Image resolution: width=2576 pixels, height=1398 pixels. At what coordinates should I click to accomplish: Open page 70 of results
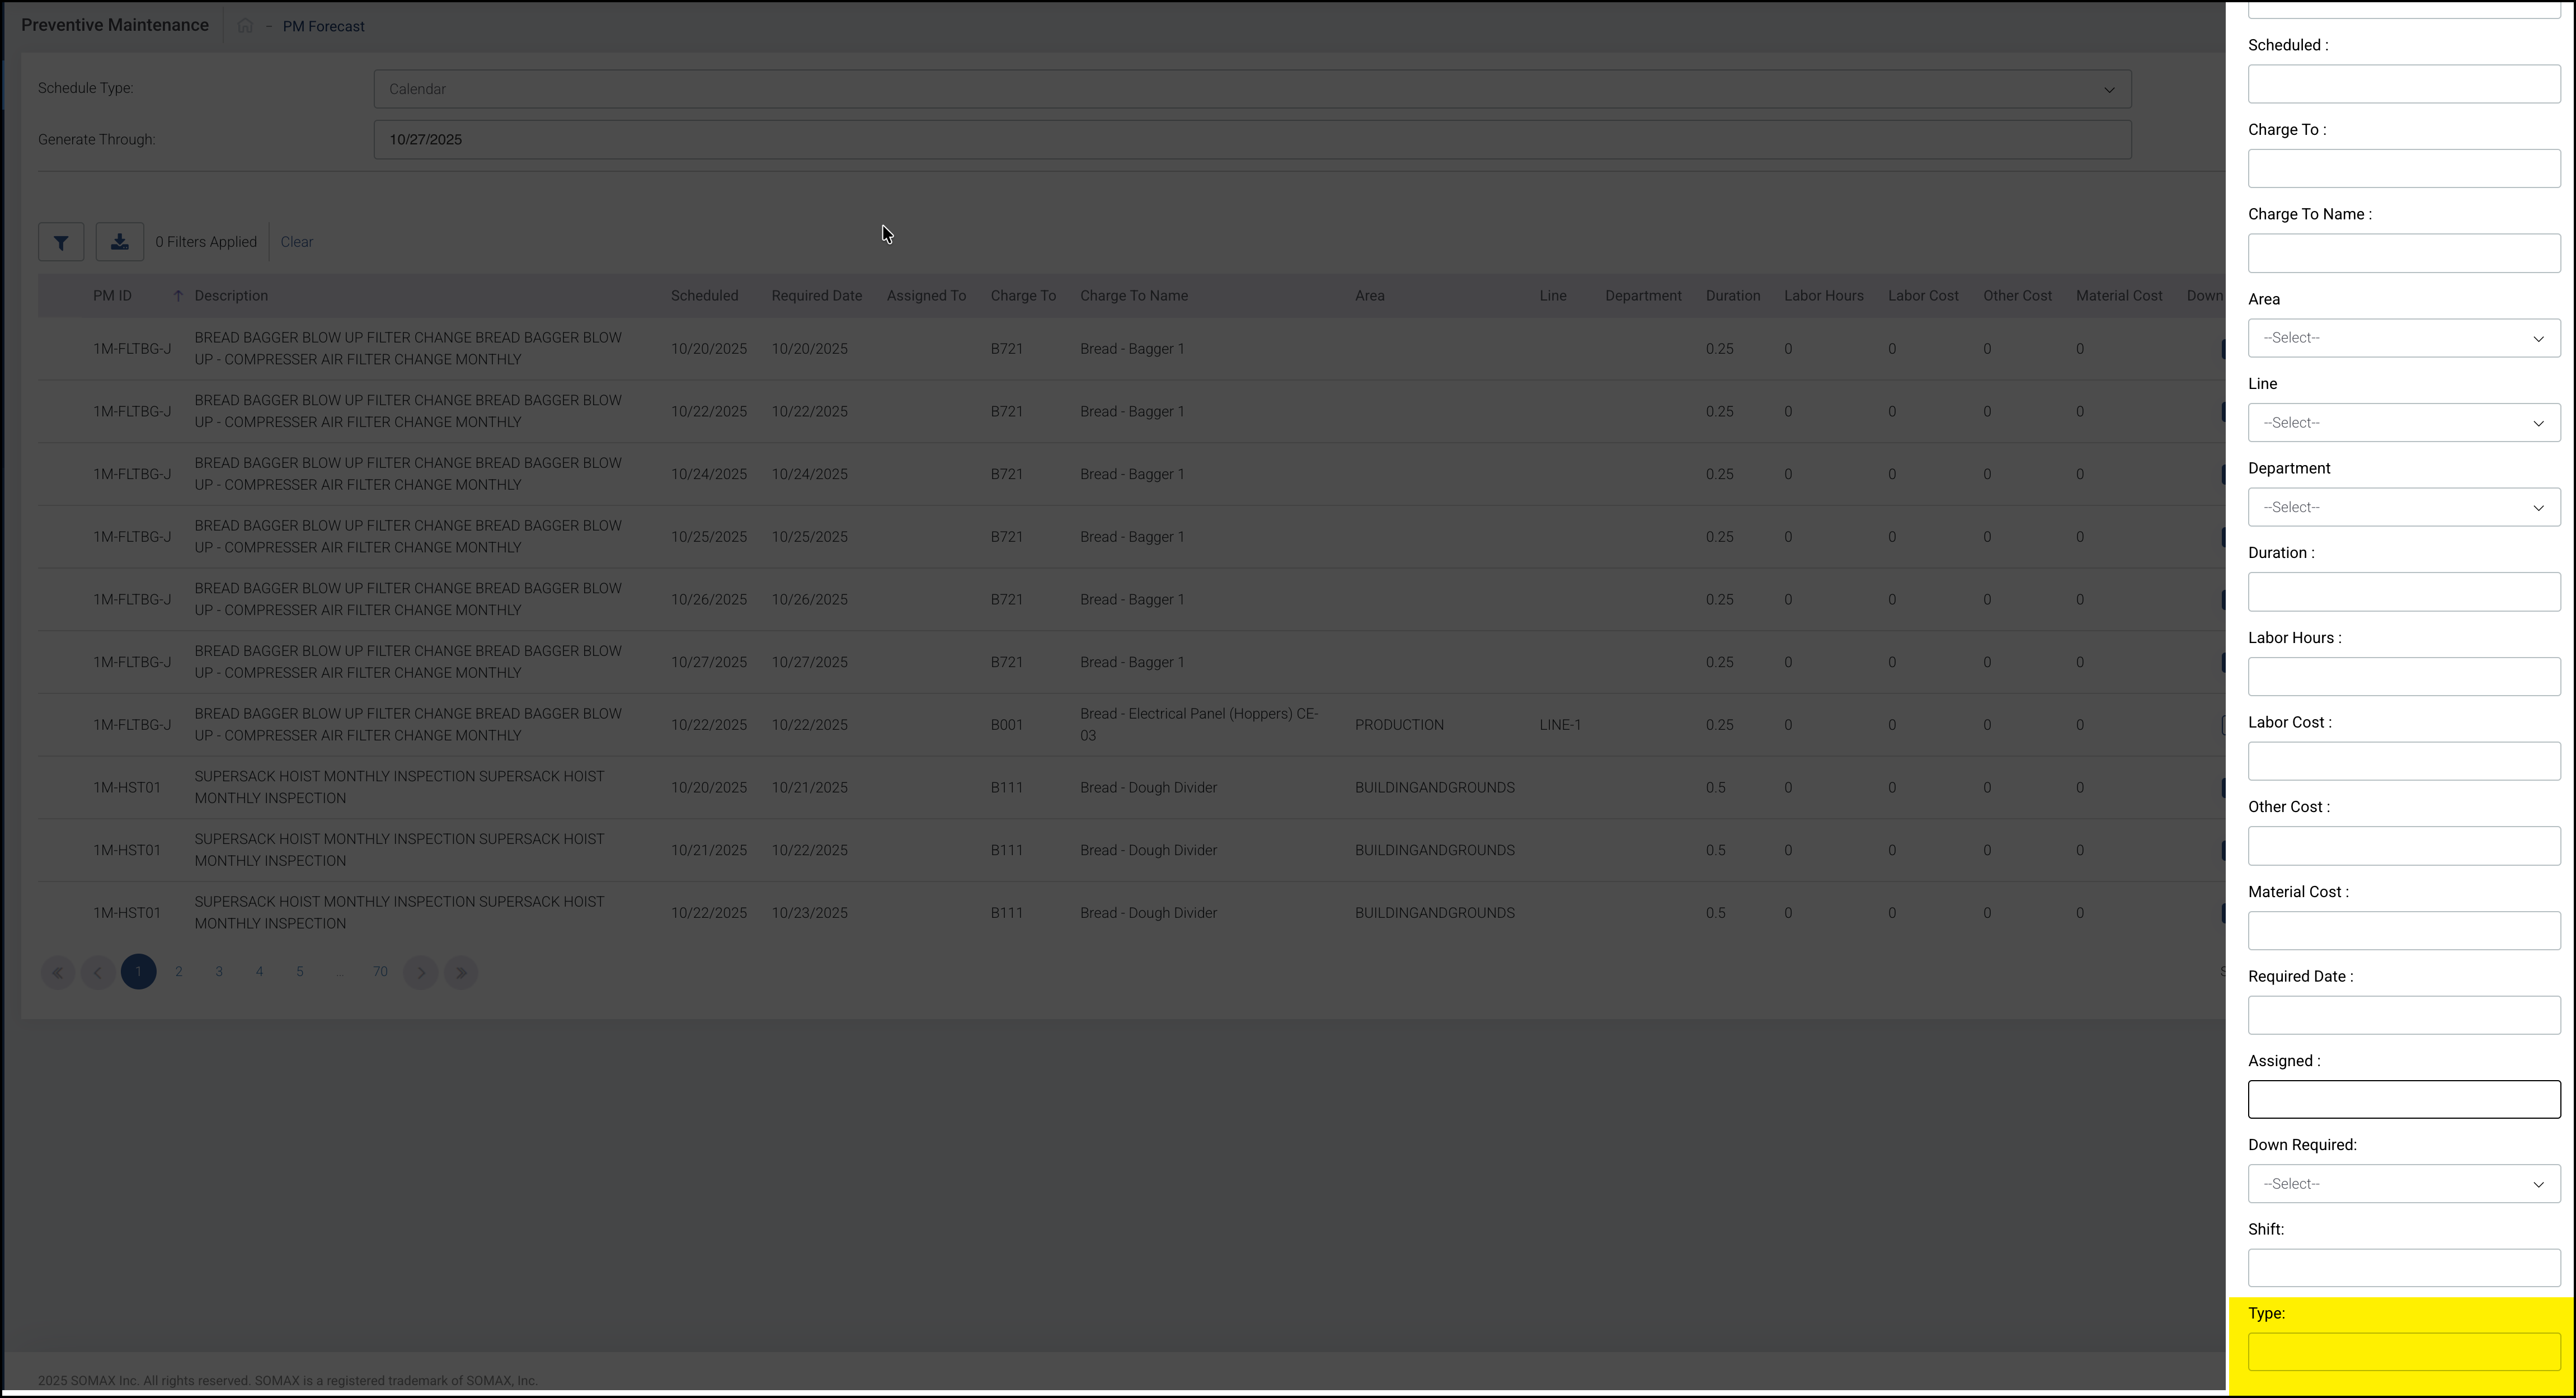click(x=380, y=971)
